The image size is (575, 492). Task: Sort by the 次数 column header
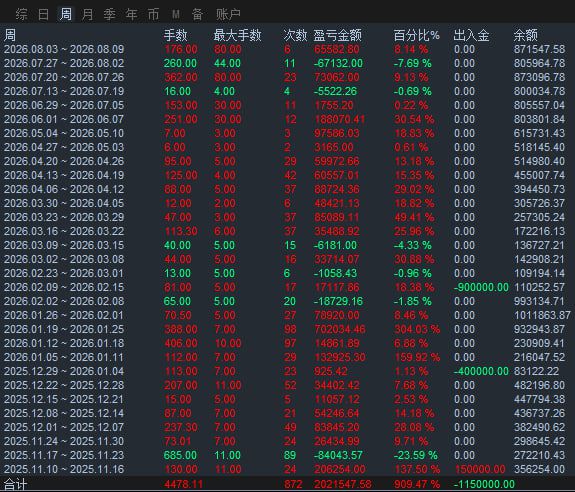[x=295, y=35]
